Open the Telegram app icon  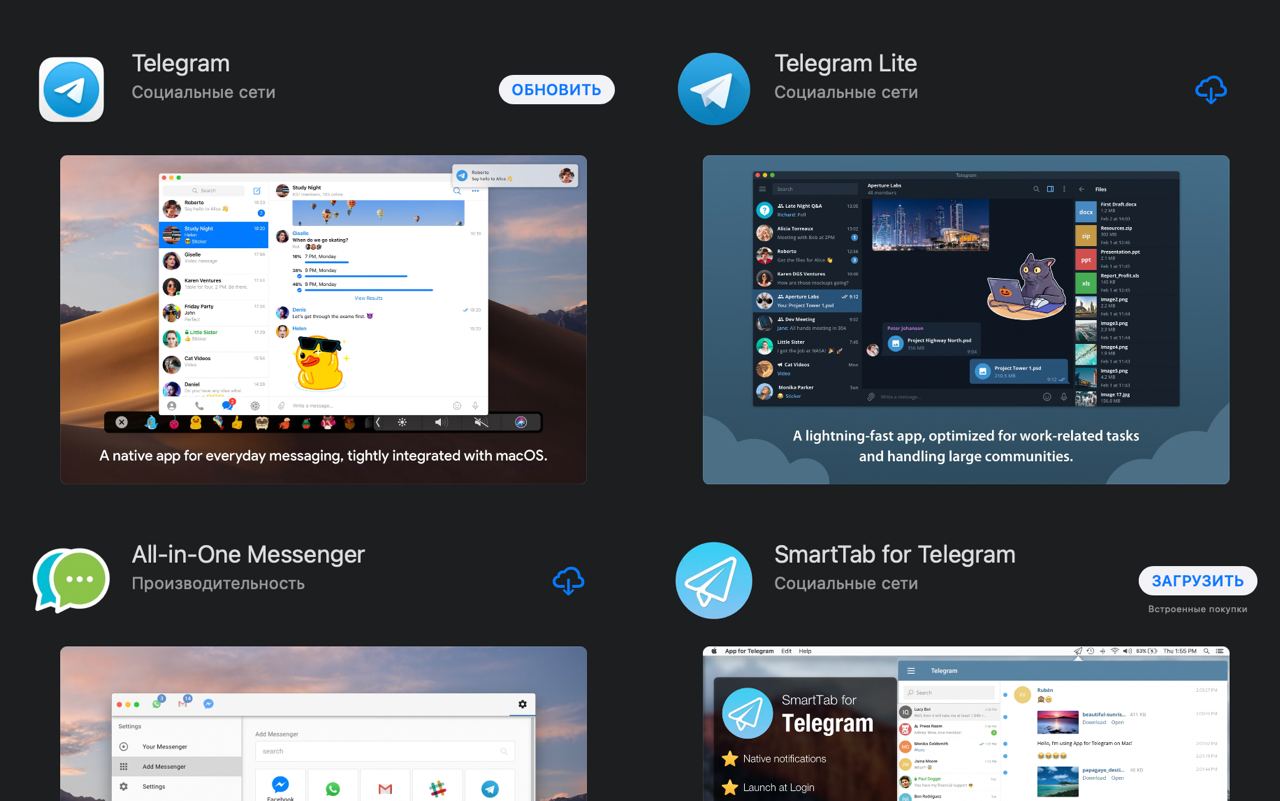pyautogui.click(x=71, y=89)
